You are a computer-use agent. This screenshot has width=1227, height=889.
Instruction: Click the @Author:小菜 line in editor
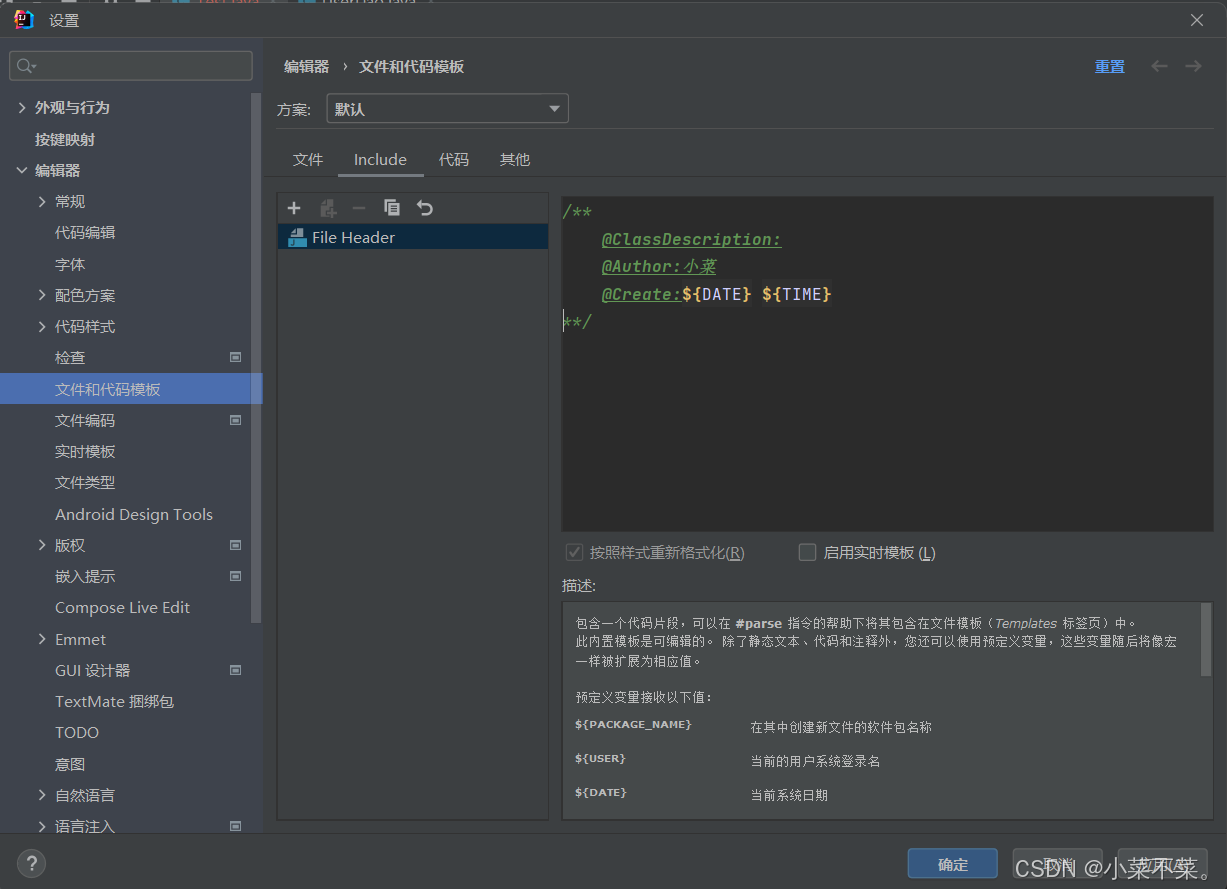[x=659, y=267]
